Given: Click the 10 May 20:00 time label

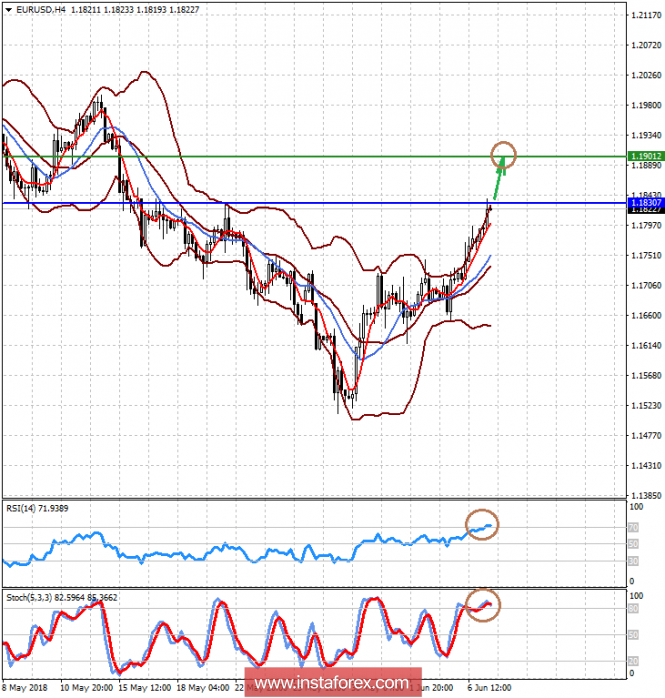Looking at the screenshot, I should (88, 688).
